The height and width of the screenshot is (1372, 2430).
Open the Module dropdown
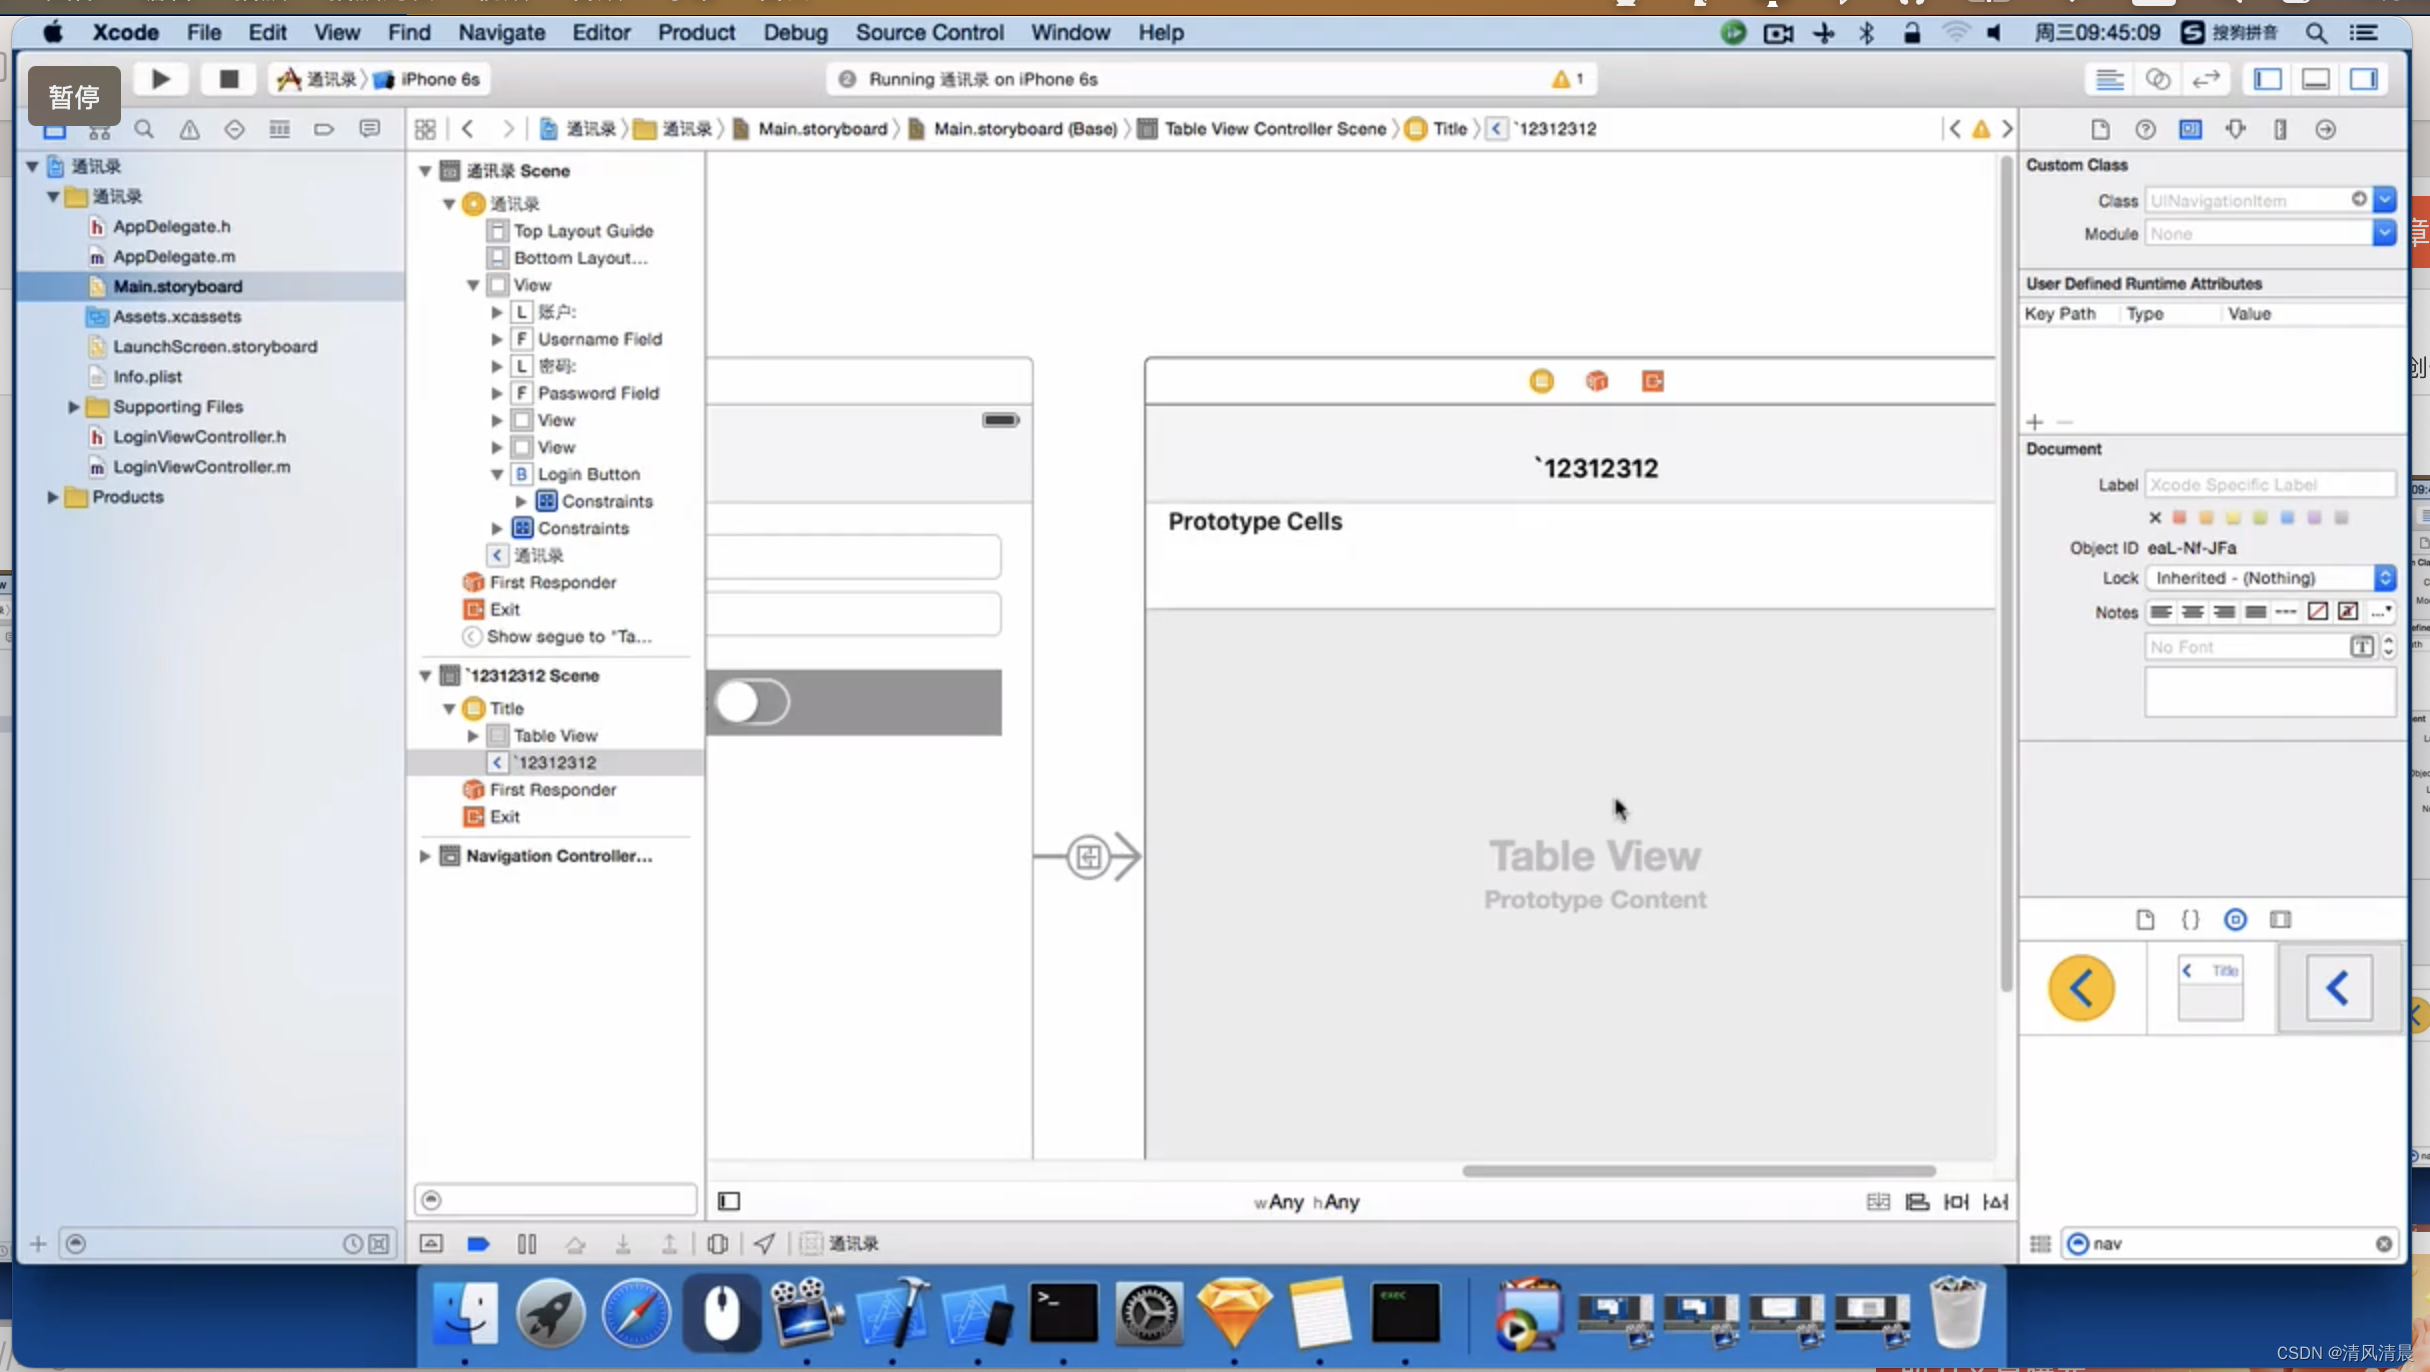[2385, 233]
